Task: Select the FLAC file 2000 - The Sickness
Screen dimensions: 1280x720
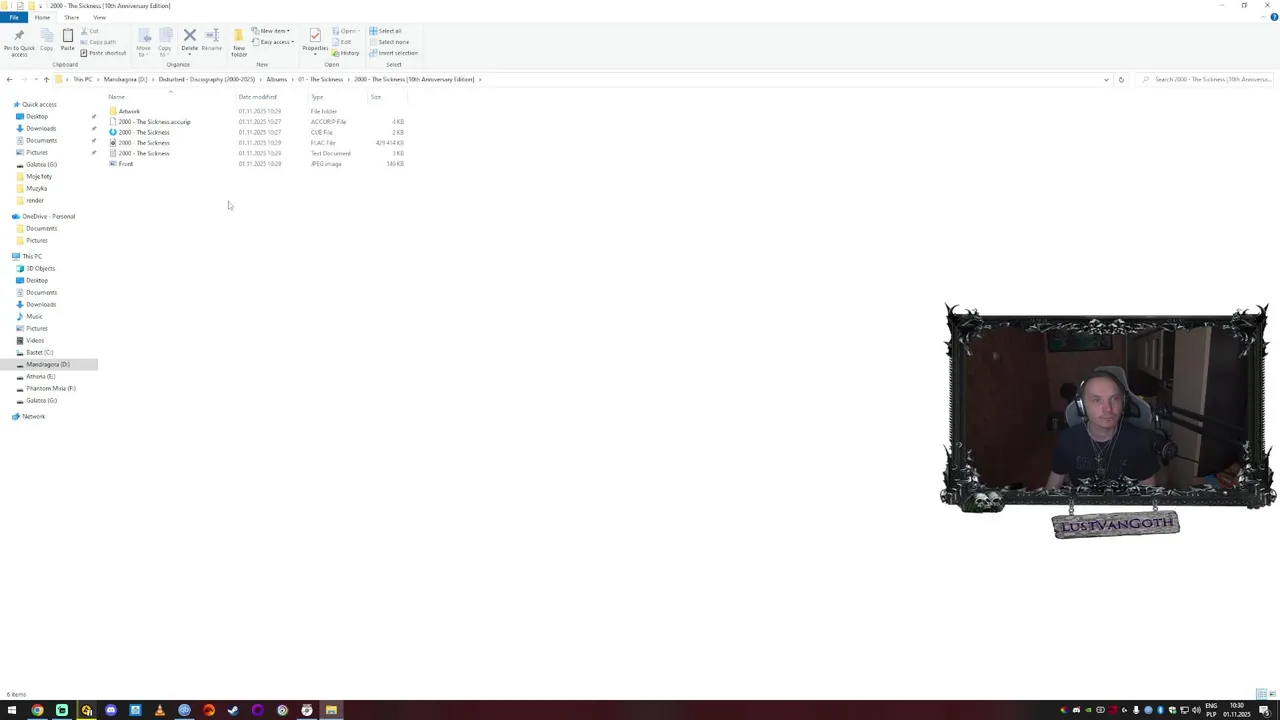Action: click(144, 143)
